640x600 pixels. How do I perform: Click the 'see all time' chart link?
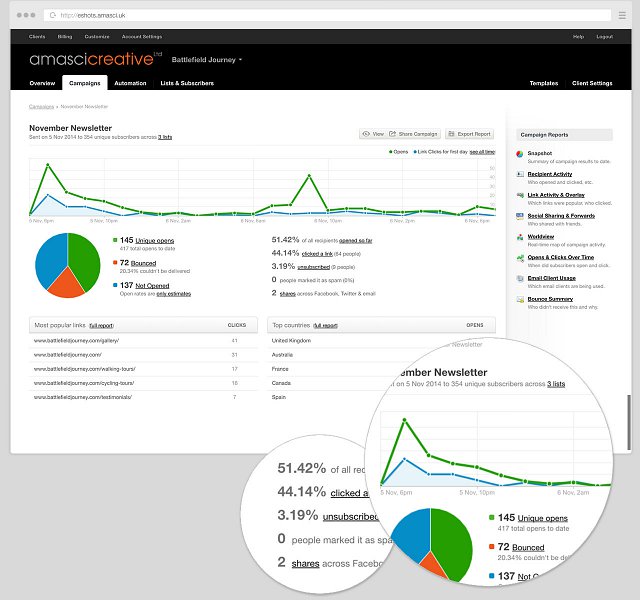tap(482, 152)
